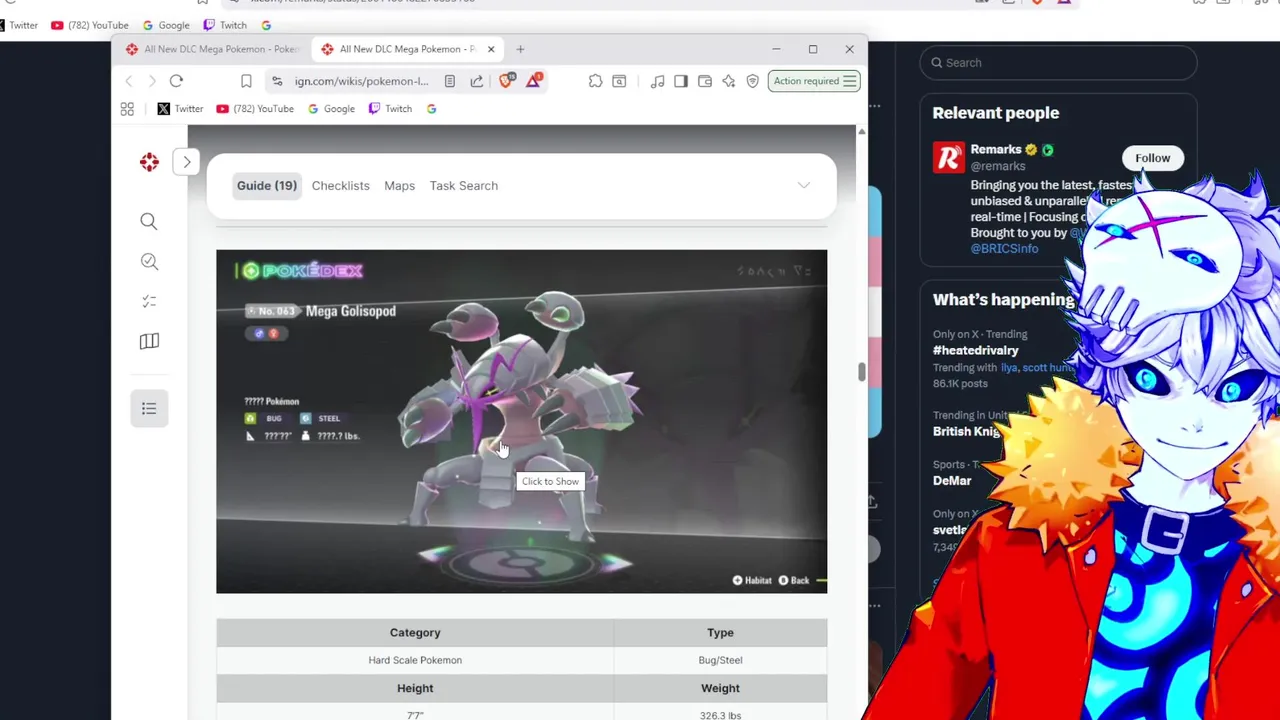Open the DeMar sports trend
The image size is (1280, 720).
click(952, 480)
